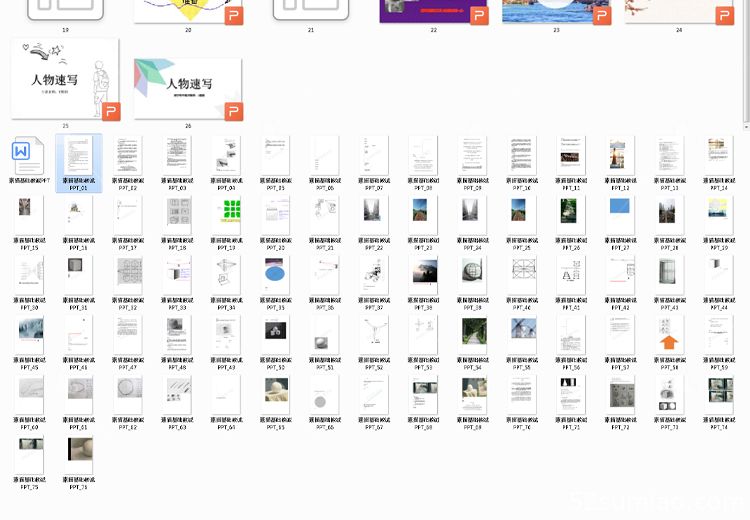The image size is (750, 520).
Task: Select PPT_27 with blue rectangle thumbnail
Action: [620, 215]
